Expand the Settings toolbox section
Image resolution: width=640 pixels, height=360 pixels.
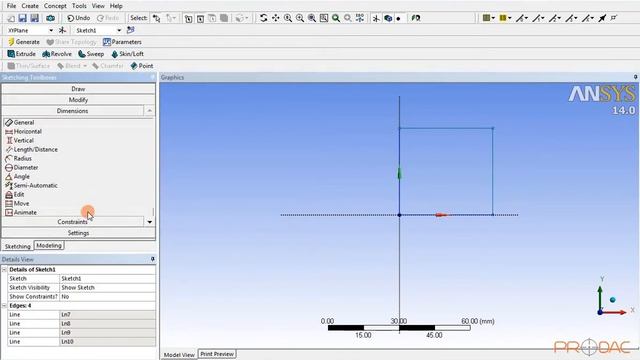[78, 233]
